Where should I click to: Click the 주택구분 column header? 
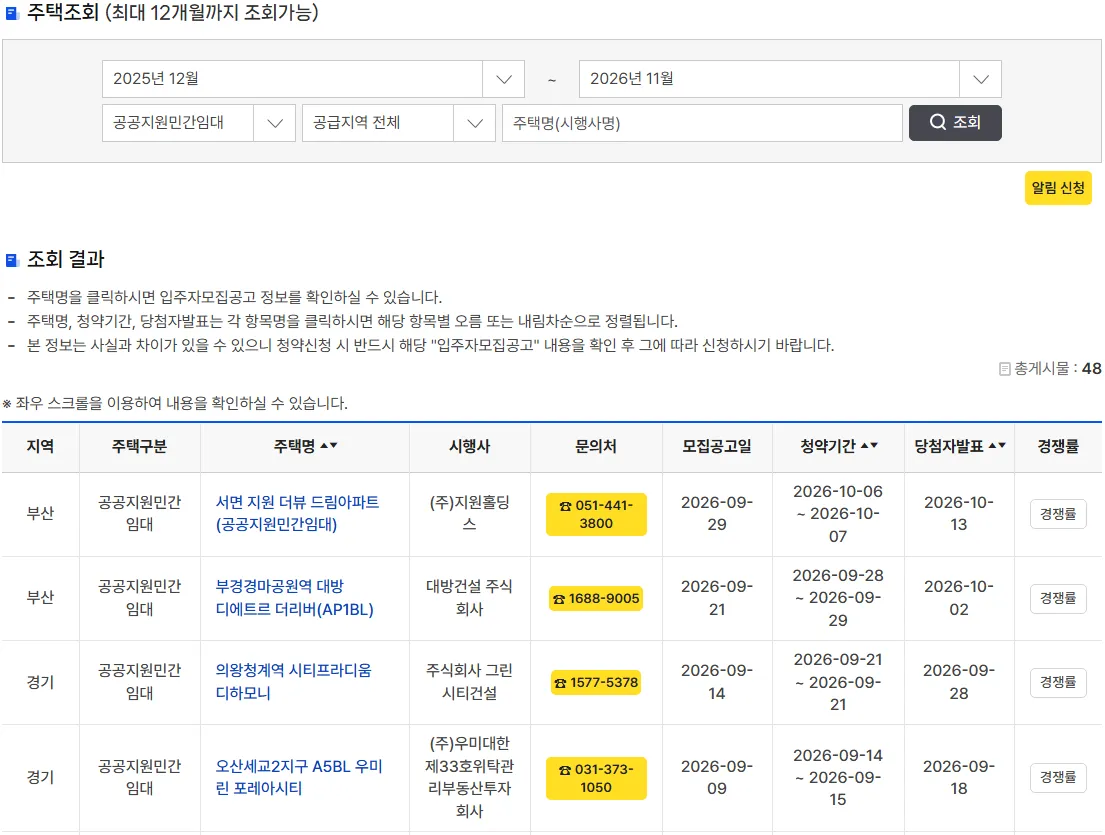140,446
